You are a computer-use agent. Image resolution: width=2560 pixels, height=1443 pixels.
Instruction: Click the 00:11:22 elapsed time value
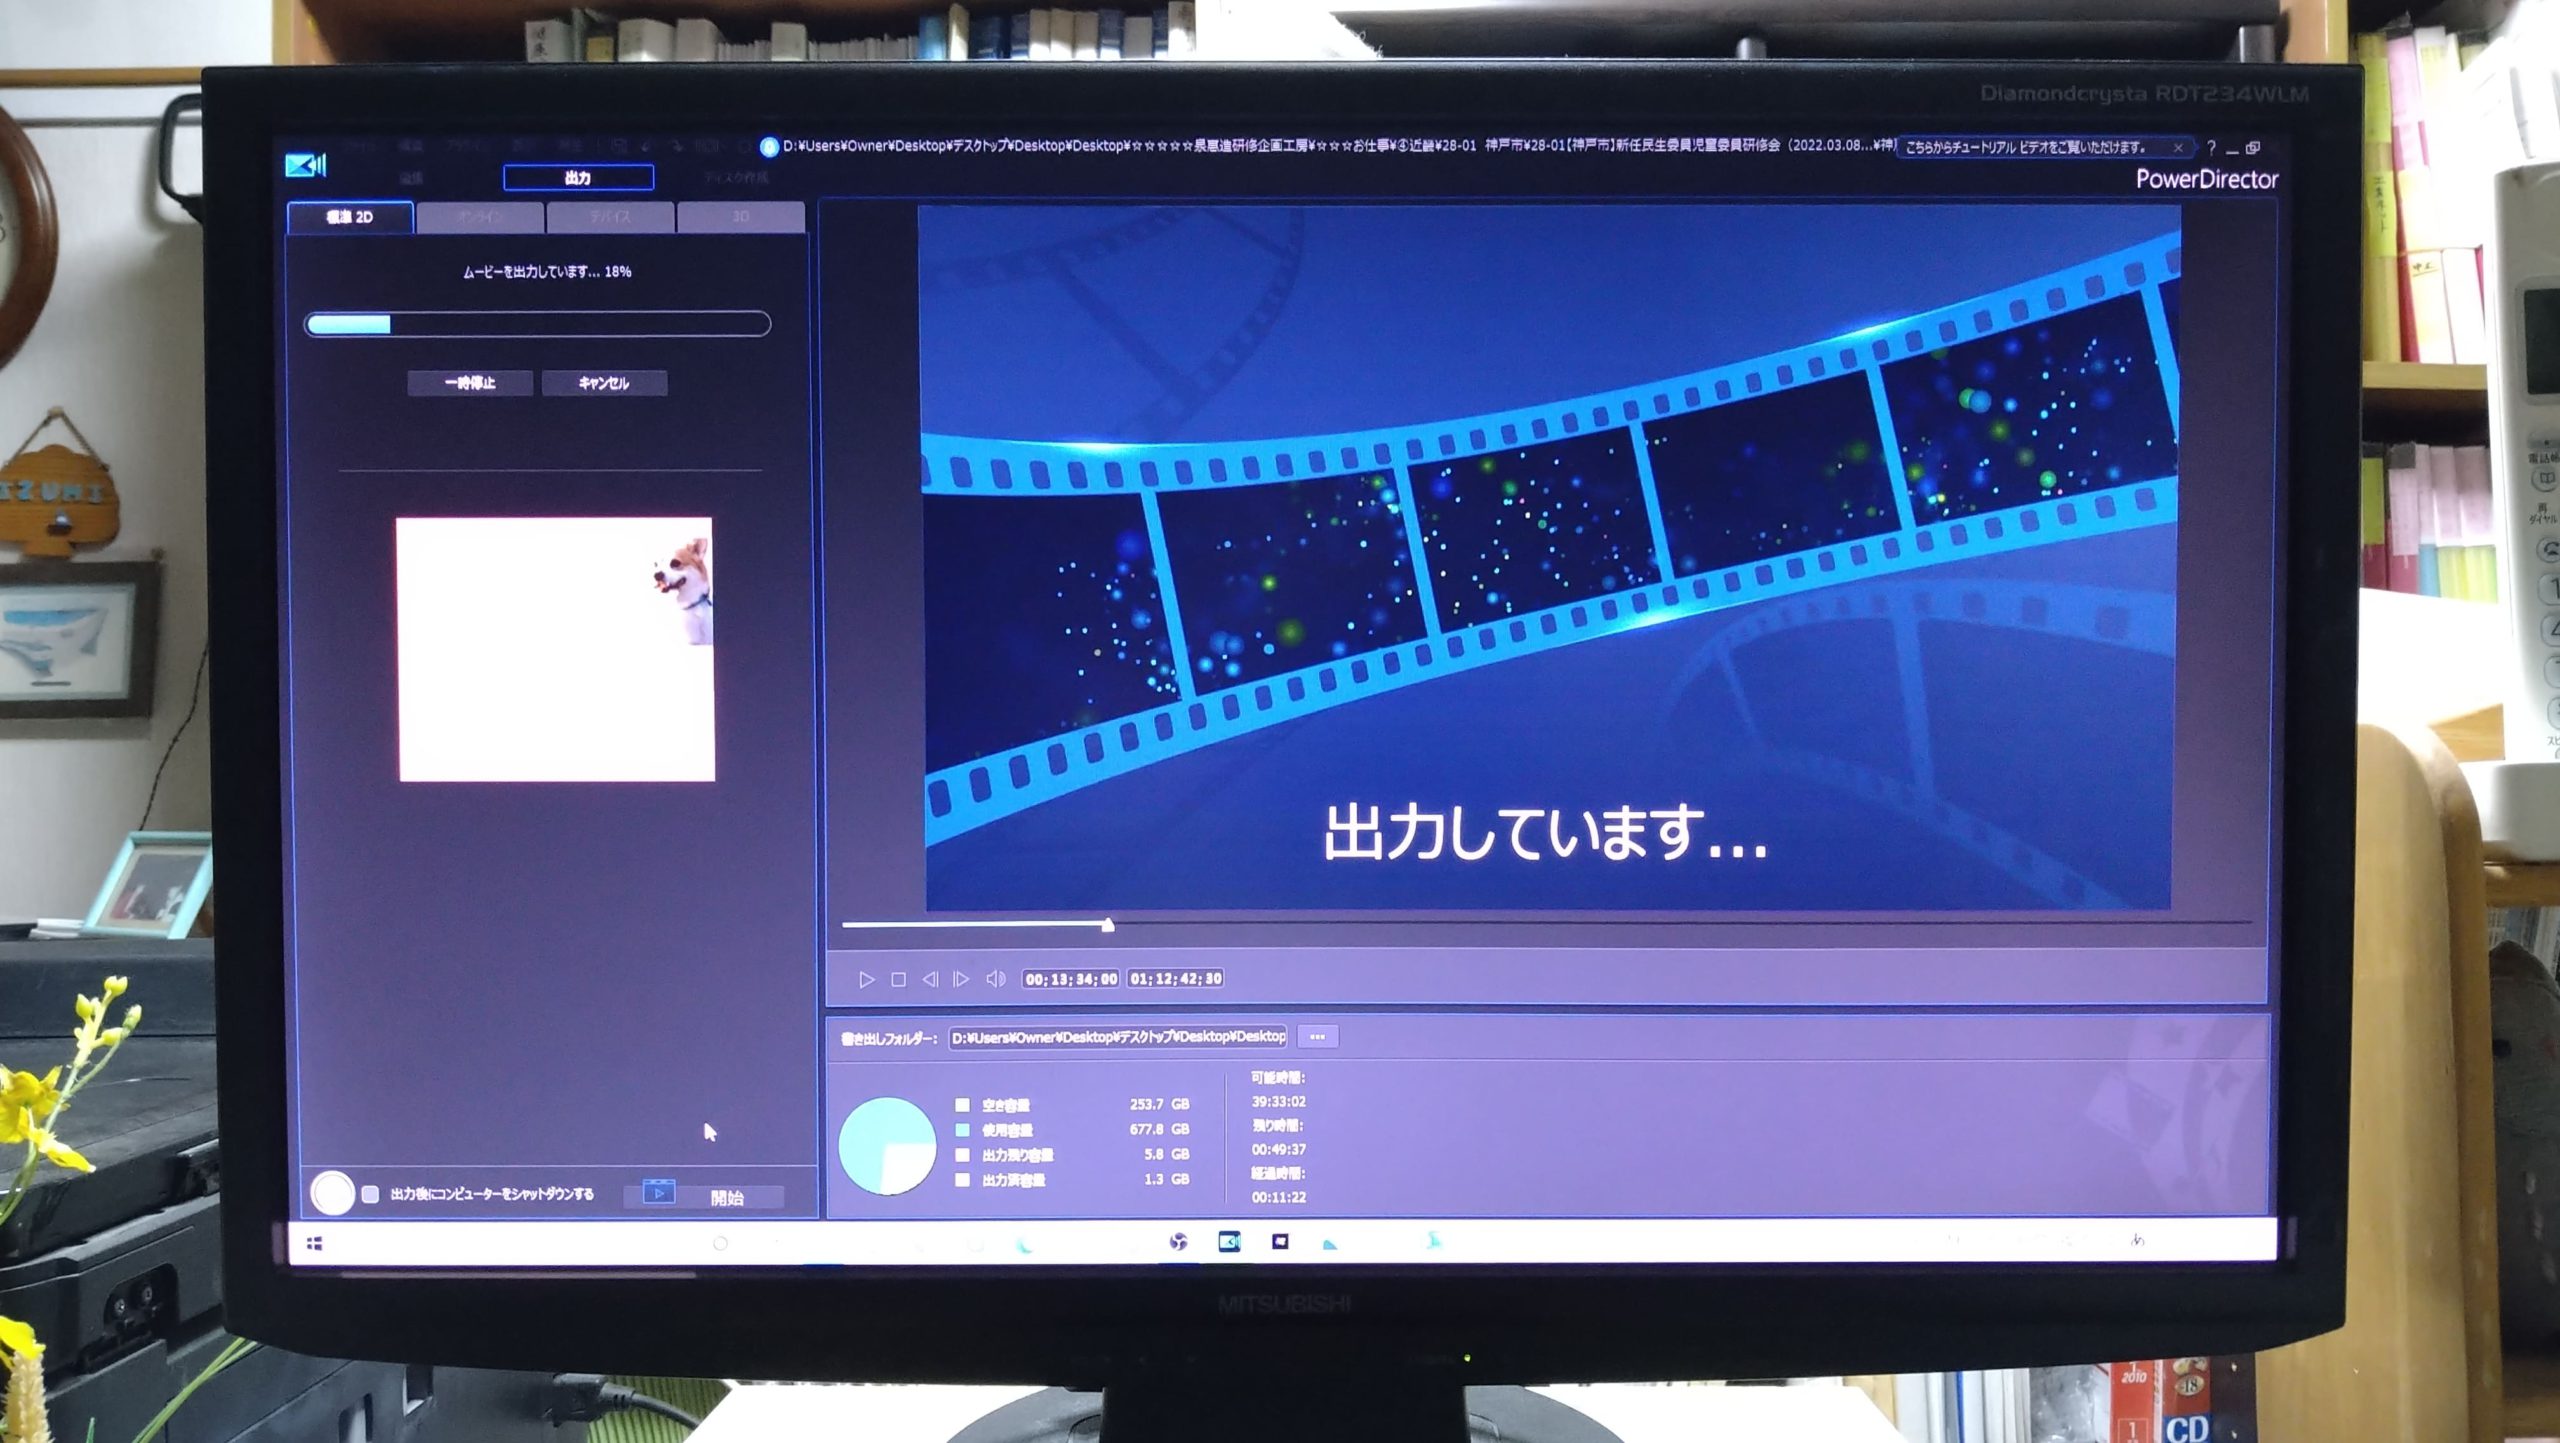point(1279,1198)
